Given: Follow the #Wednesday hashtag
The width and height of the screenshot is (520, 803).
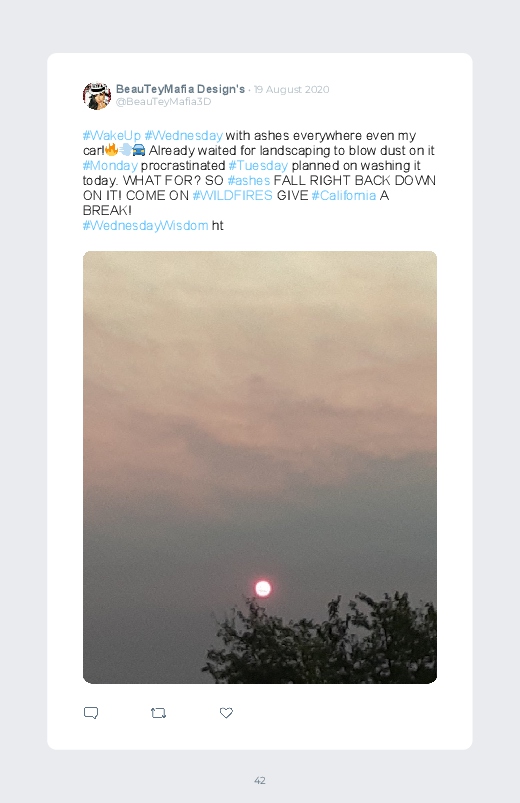Looking at the screenshot, I should pos(183,136).
